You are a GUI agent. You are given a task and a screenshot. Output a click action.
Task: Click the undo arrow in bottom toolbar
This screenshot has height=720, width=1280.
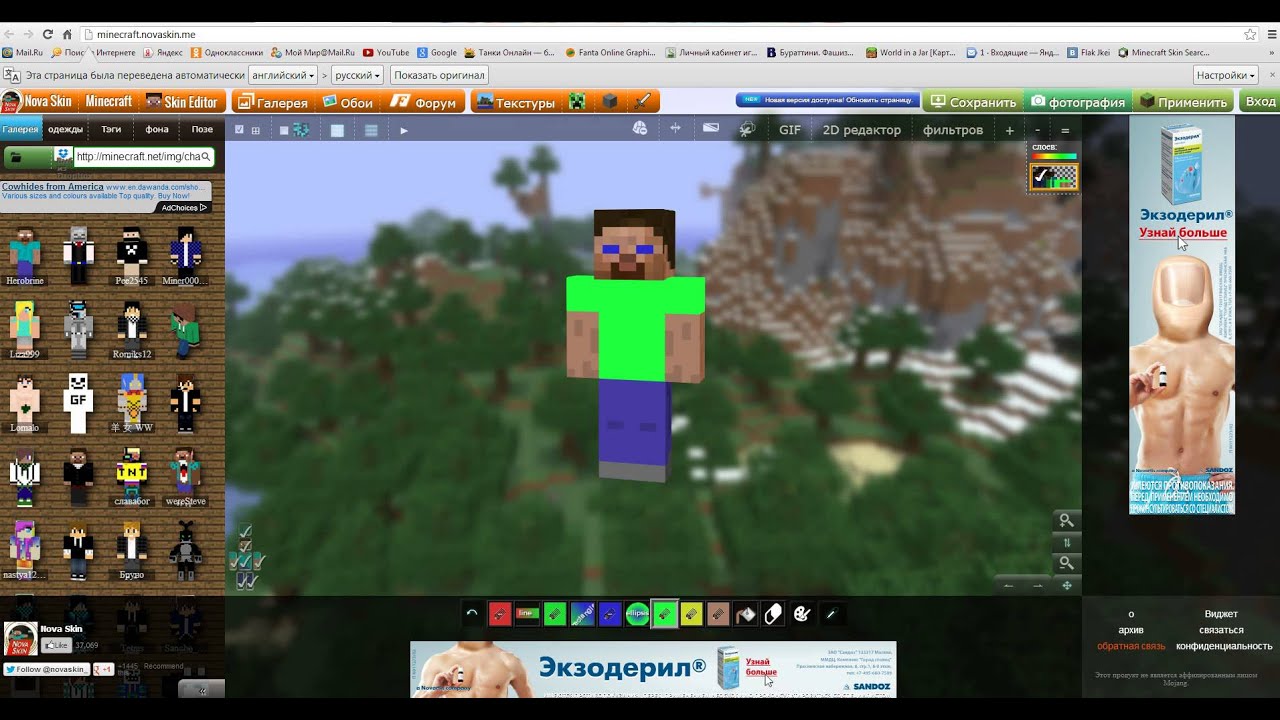point(472,615)
